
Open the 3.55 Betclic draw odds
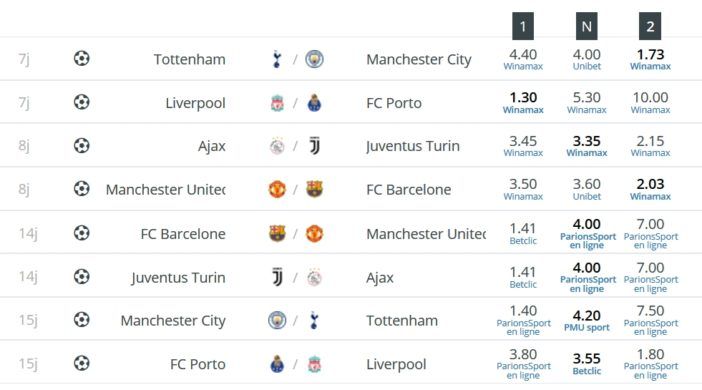586,364
